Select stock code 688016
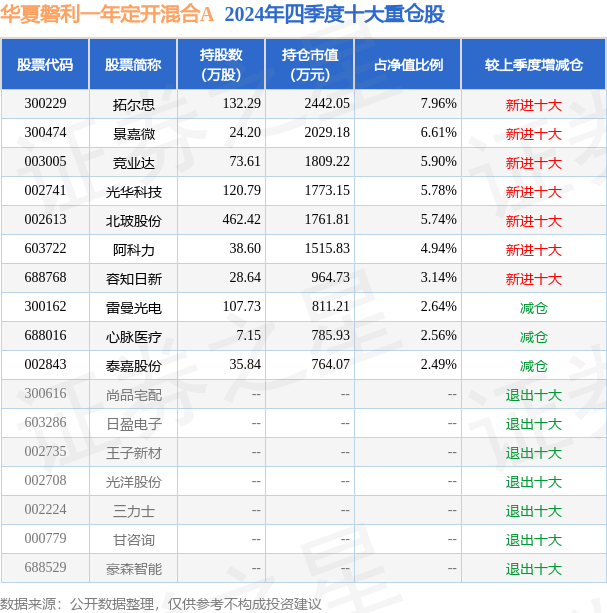The image size is (607, 613). click(x=45, y=335)
